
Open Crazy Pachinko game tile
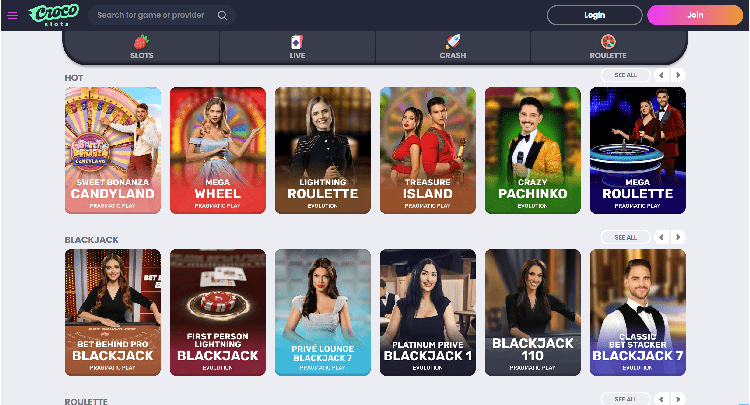533,150
